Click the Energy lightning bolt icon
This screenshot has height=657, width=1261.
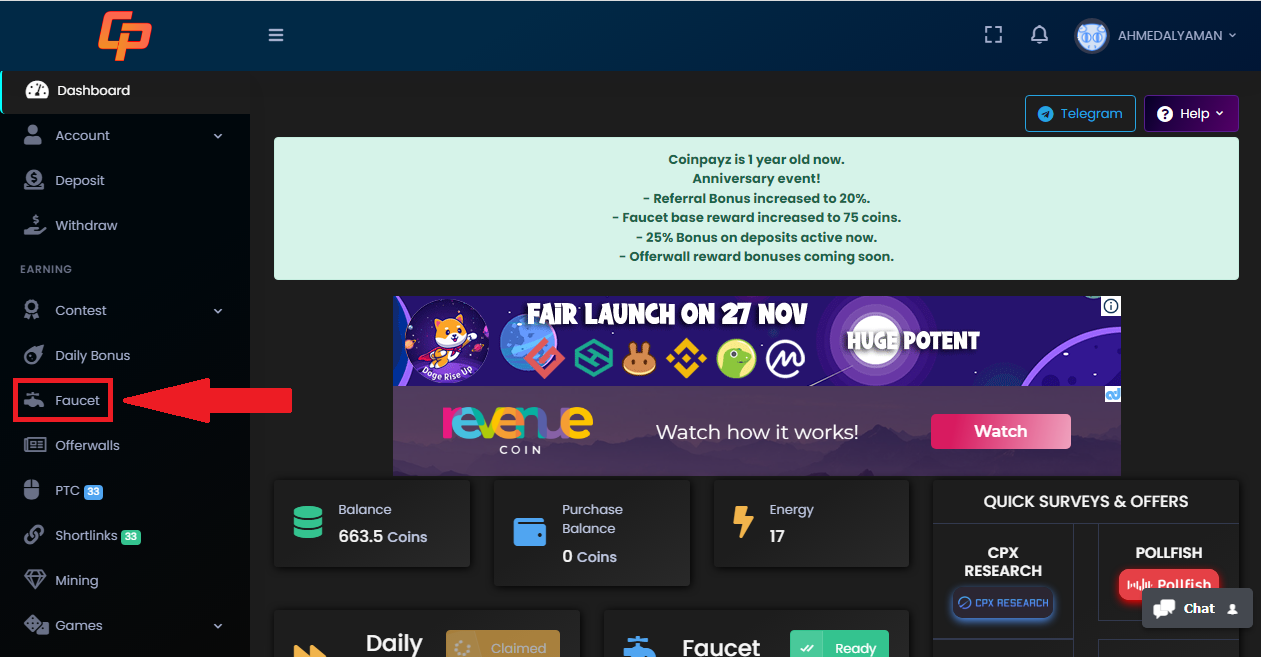click(743, 522)
